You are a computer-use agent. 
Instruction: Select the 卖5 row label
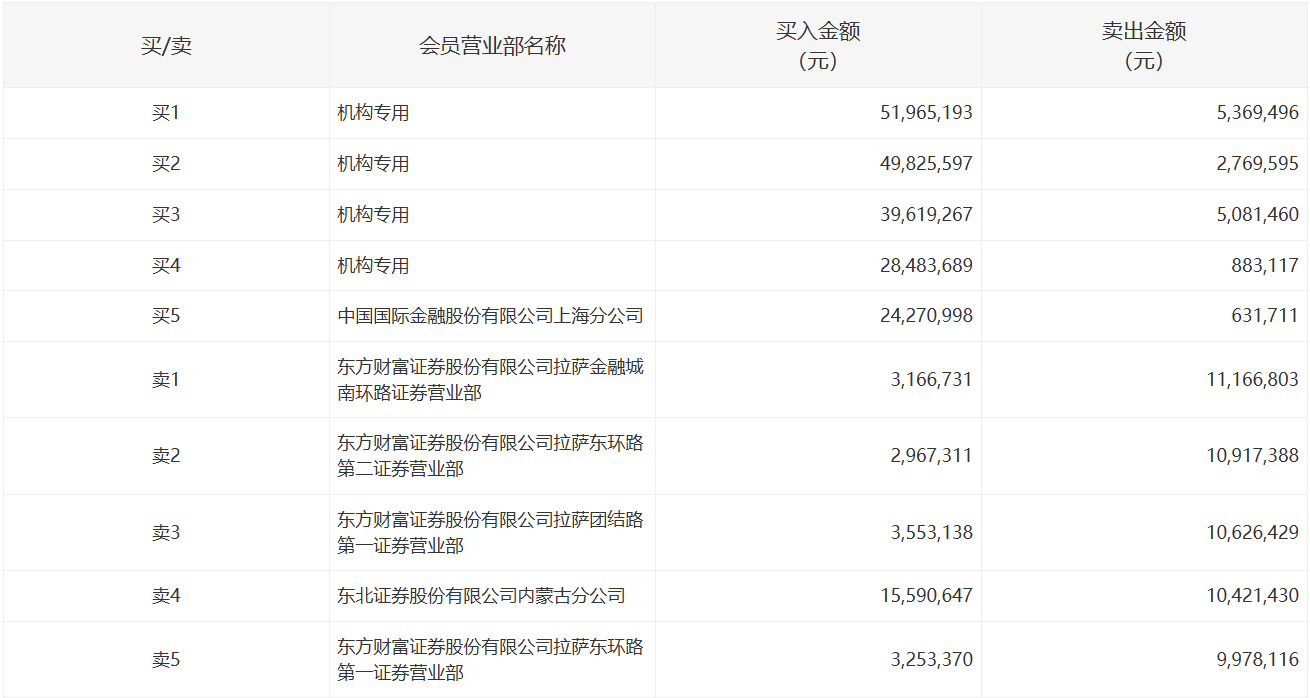point(166,660)
